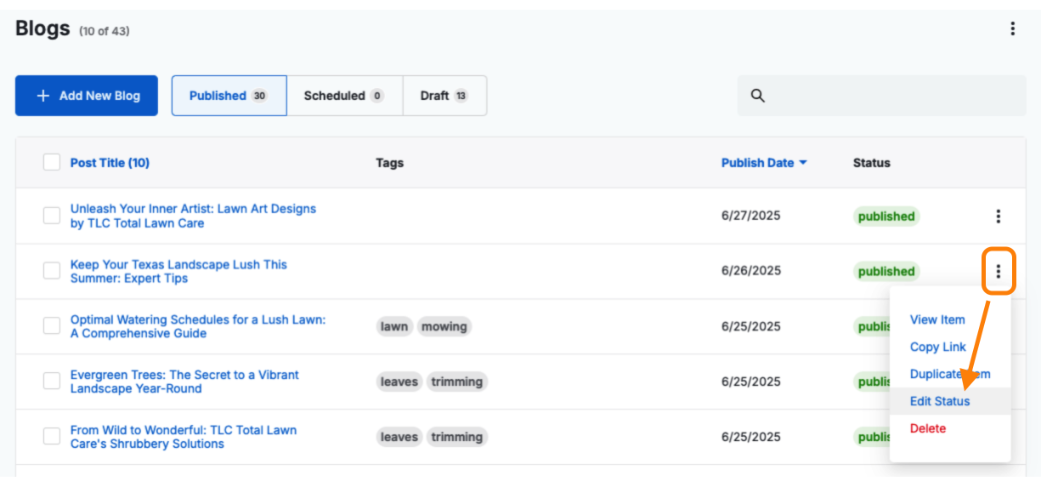Click the Publish Date sort arrow

click(802, 163)
